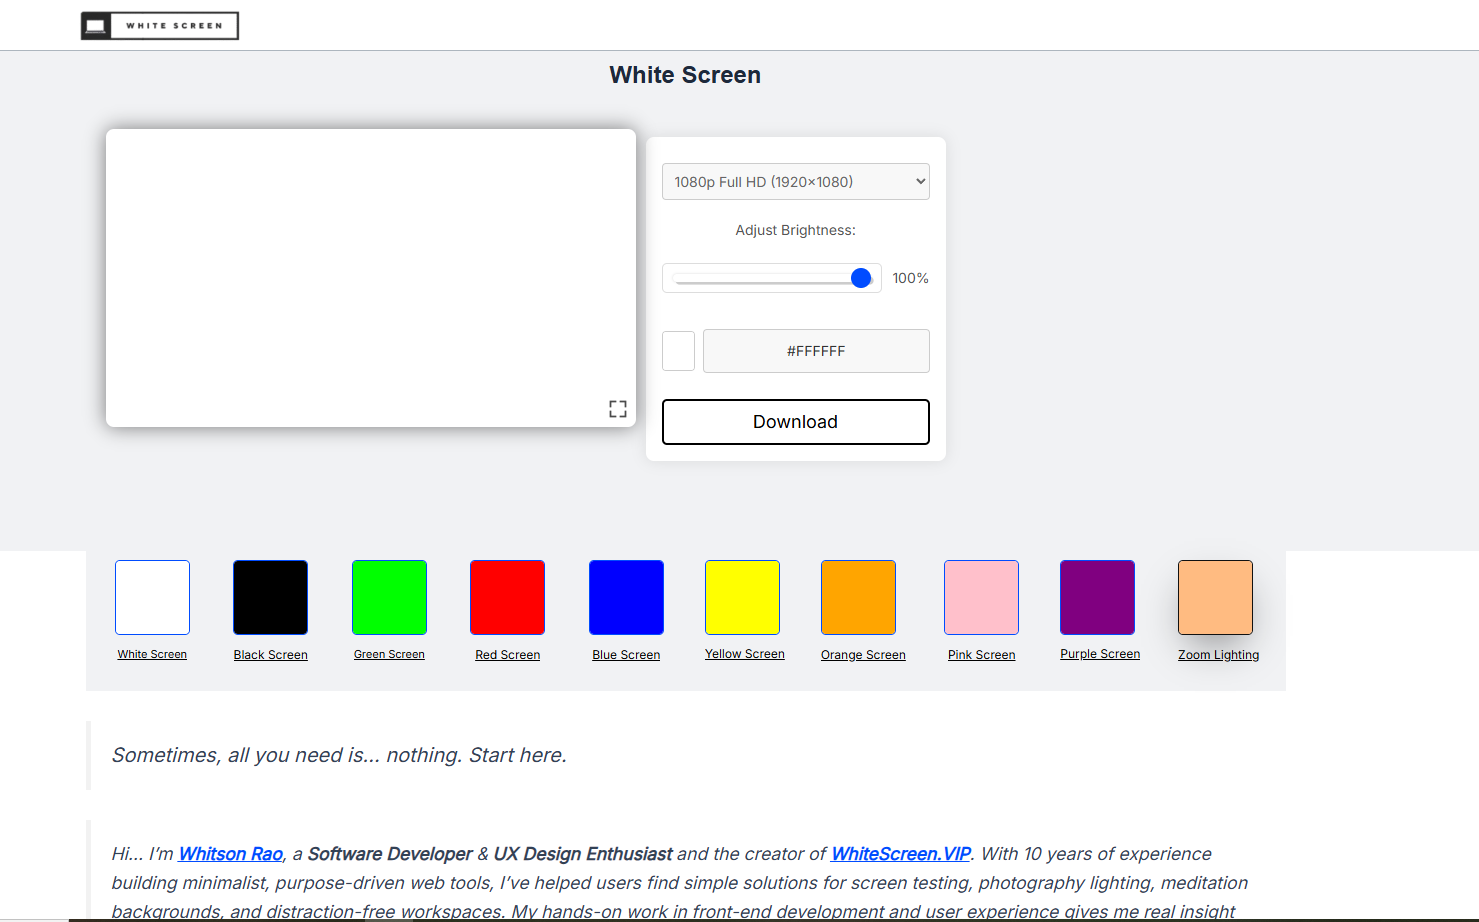Select the Pink Screen thumbnail
Viewport: 1479px width, 922px height.
pos(981,597)
